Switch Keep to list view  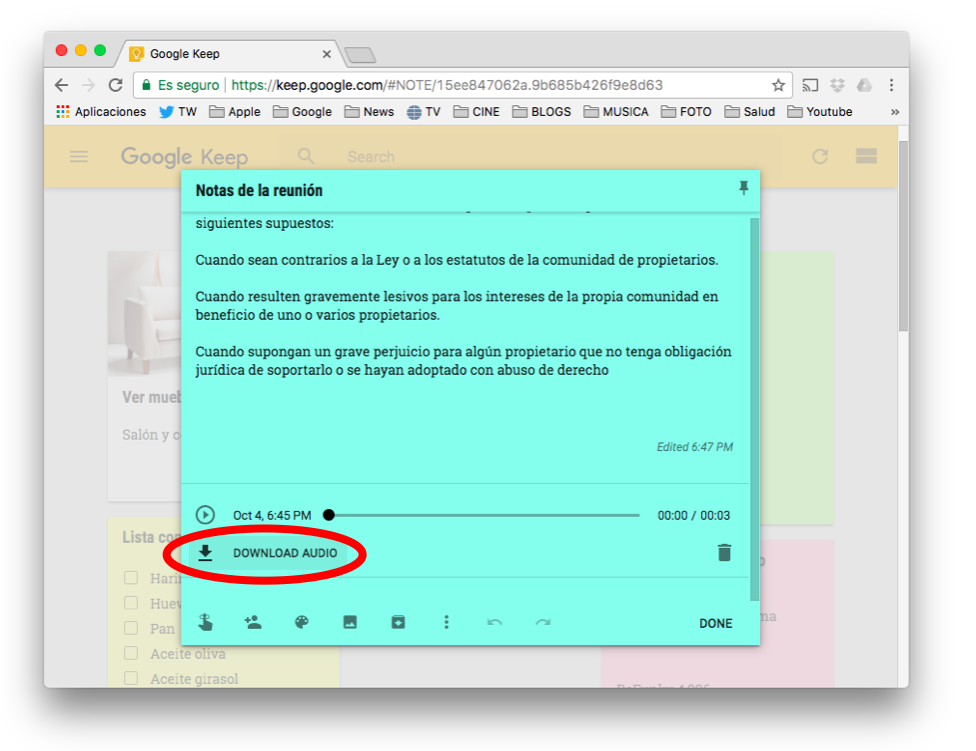pyautogui.click(x=866, y=156)
